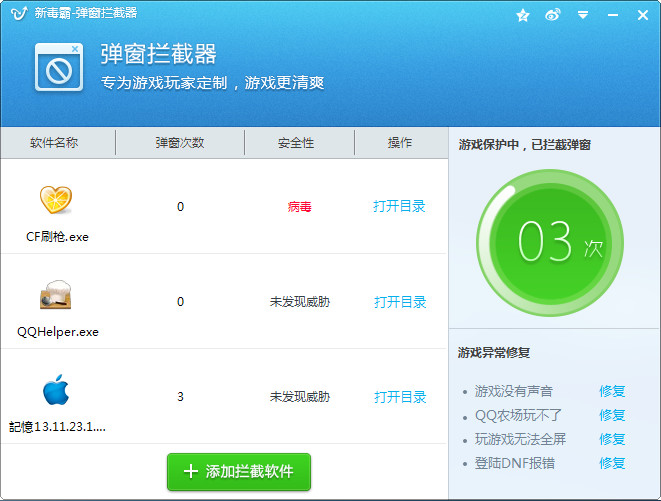Click popup count 0 for CF刷枪.exe
This screenshot has height=501, width=661.
pyautogui.click(x=180, y=207)
